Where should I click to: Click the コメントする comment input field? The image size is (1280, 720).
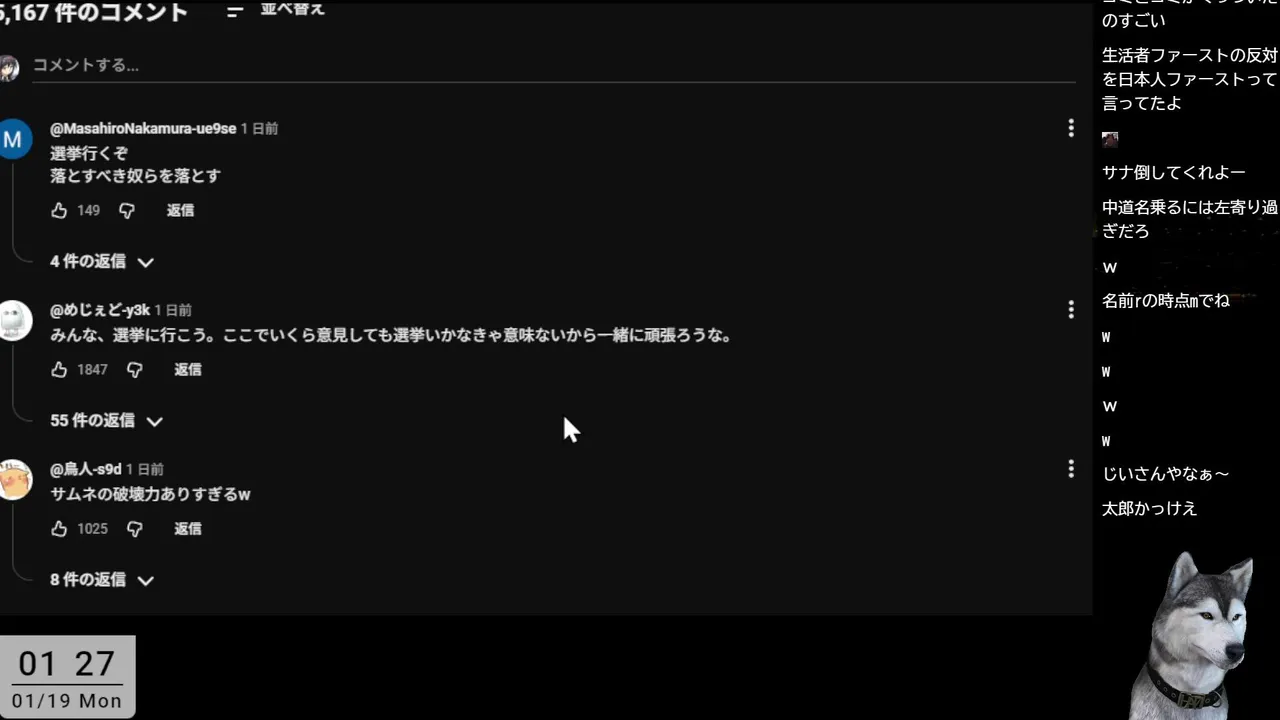pos(553,65)
